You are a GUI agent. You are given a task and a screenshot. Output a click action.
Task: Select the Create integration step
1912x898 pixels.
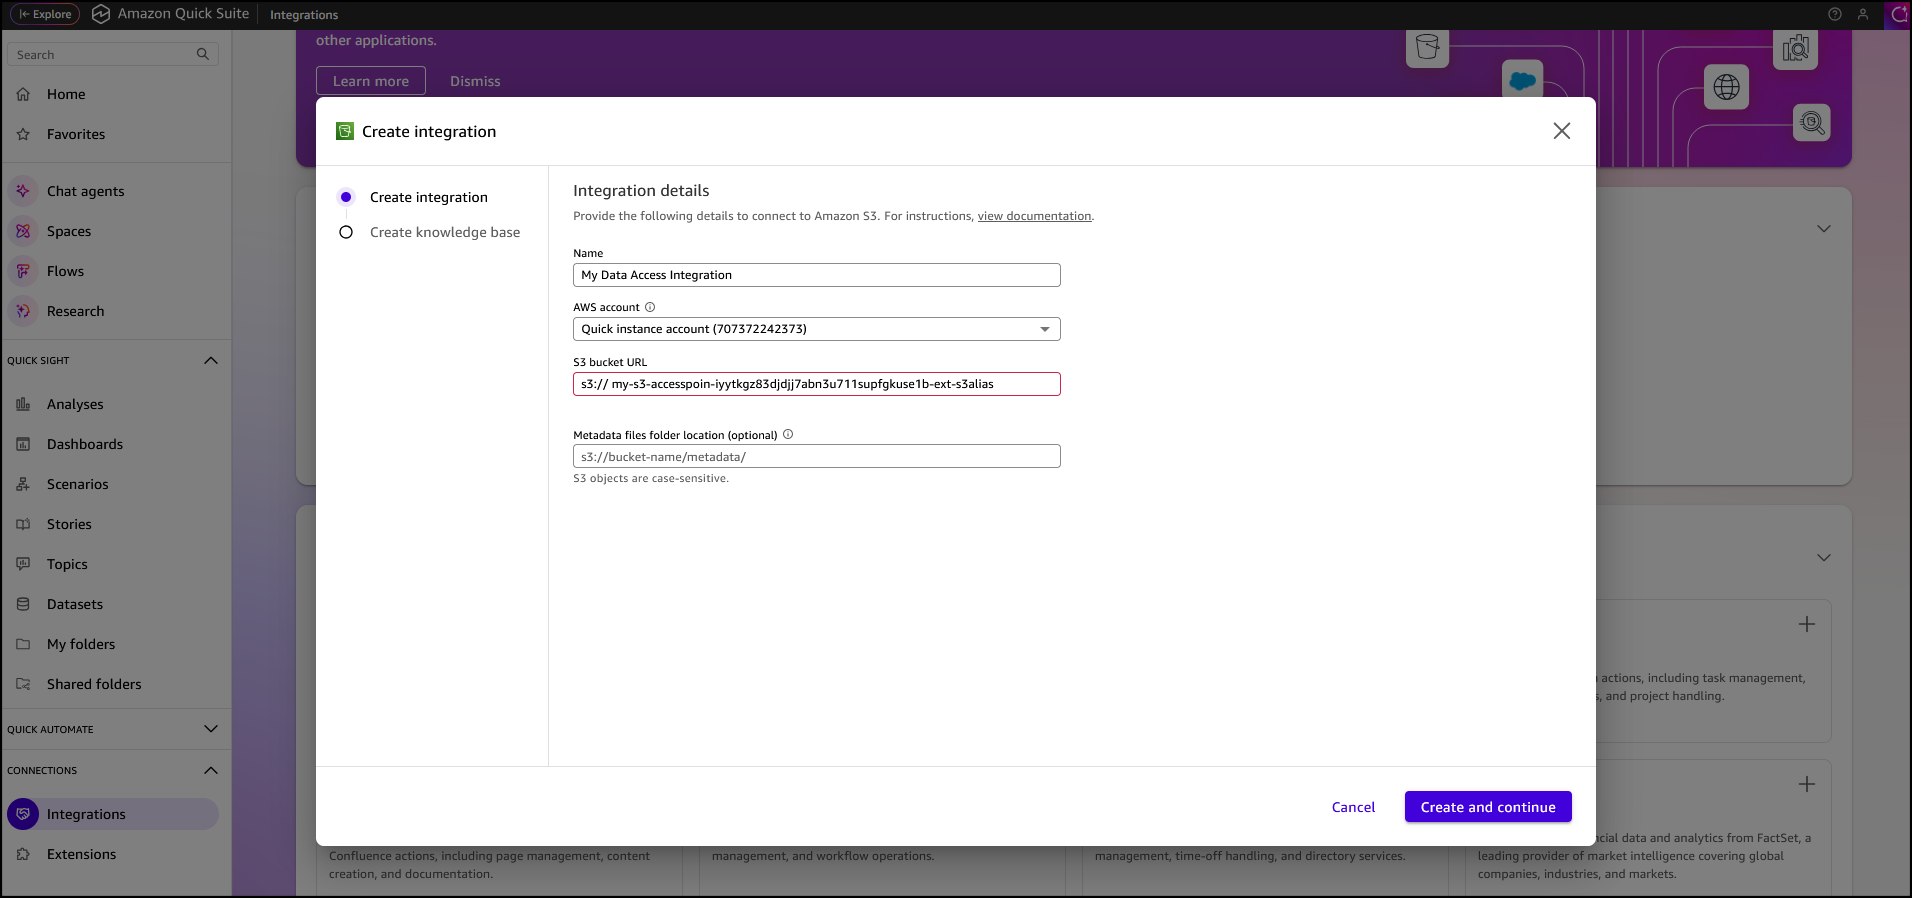pyautogui.click(x=428, y=197)
